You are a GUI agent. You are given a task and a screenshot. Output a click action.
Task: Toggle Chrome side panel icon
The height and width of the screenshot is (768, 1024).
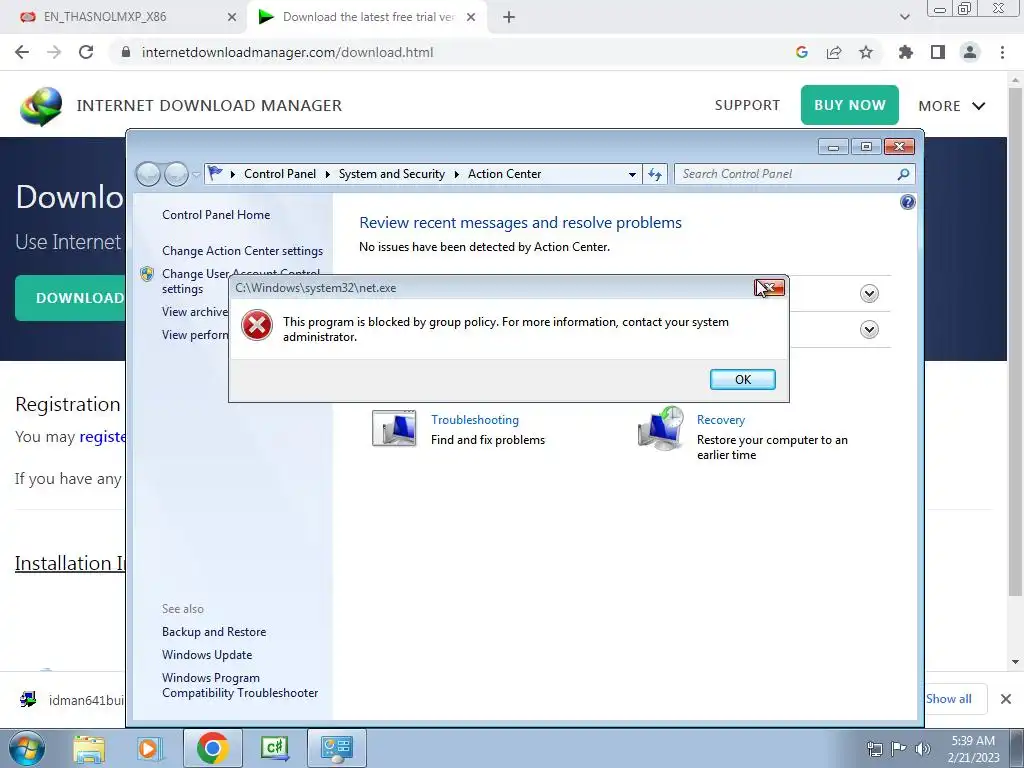938,52
